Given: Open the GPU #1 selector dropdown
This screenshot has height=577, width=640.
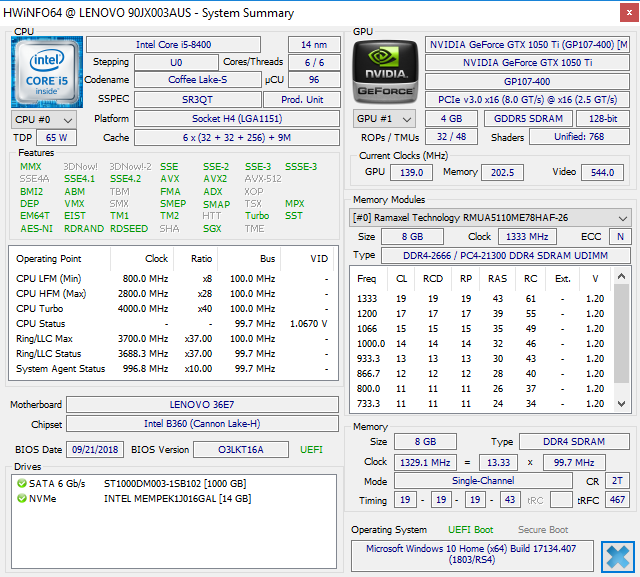Looking at the screenshot, I should 384,119.
